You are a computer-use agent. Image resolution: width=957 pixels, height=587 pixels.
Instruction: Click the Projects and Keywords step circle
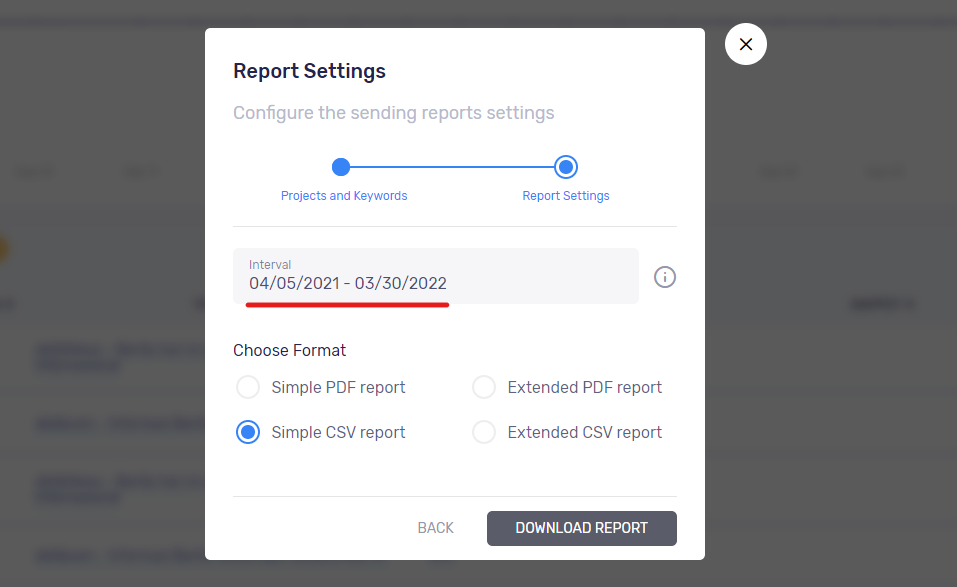[341, 167]
